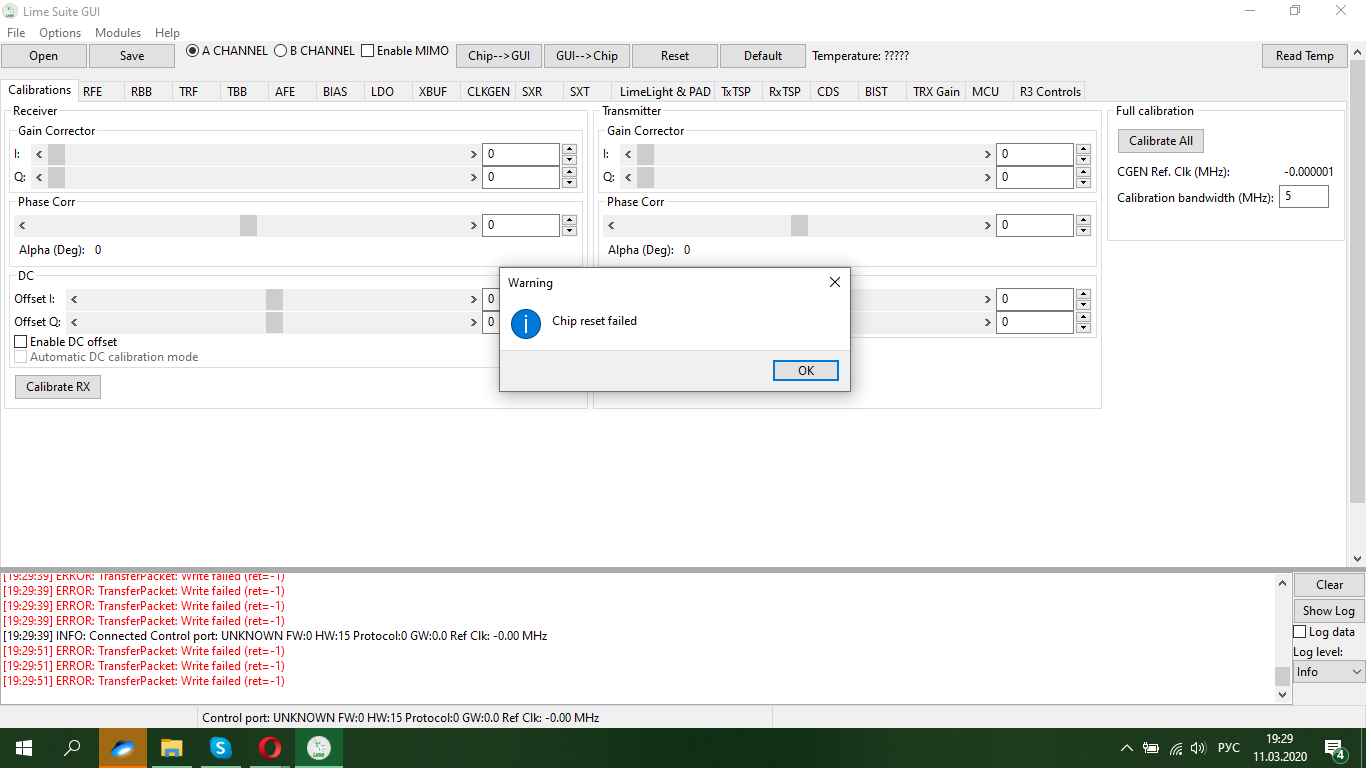Open the Log level dropdown
This screenshot has width=1366, height=768.
[1329, 672]
